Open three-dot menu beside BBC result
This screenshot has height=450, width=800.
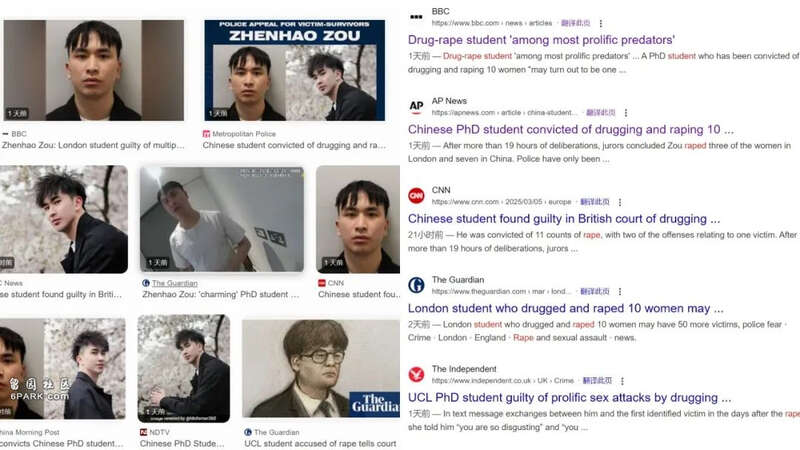601,23
